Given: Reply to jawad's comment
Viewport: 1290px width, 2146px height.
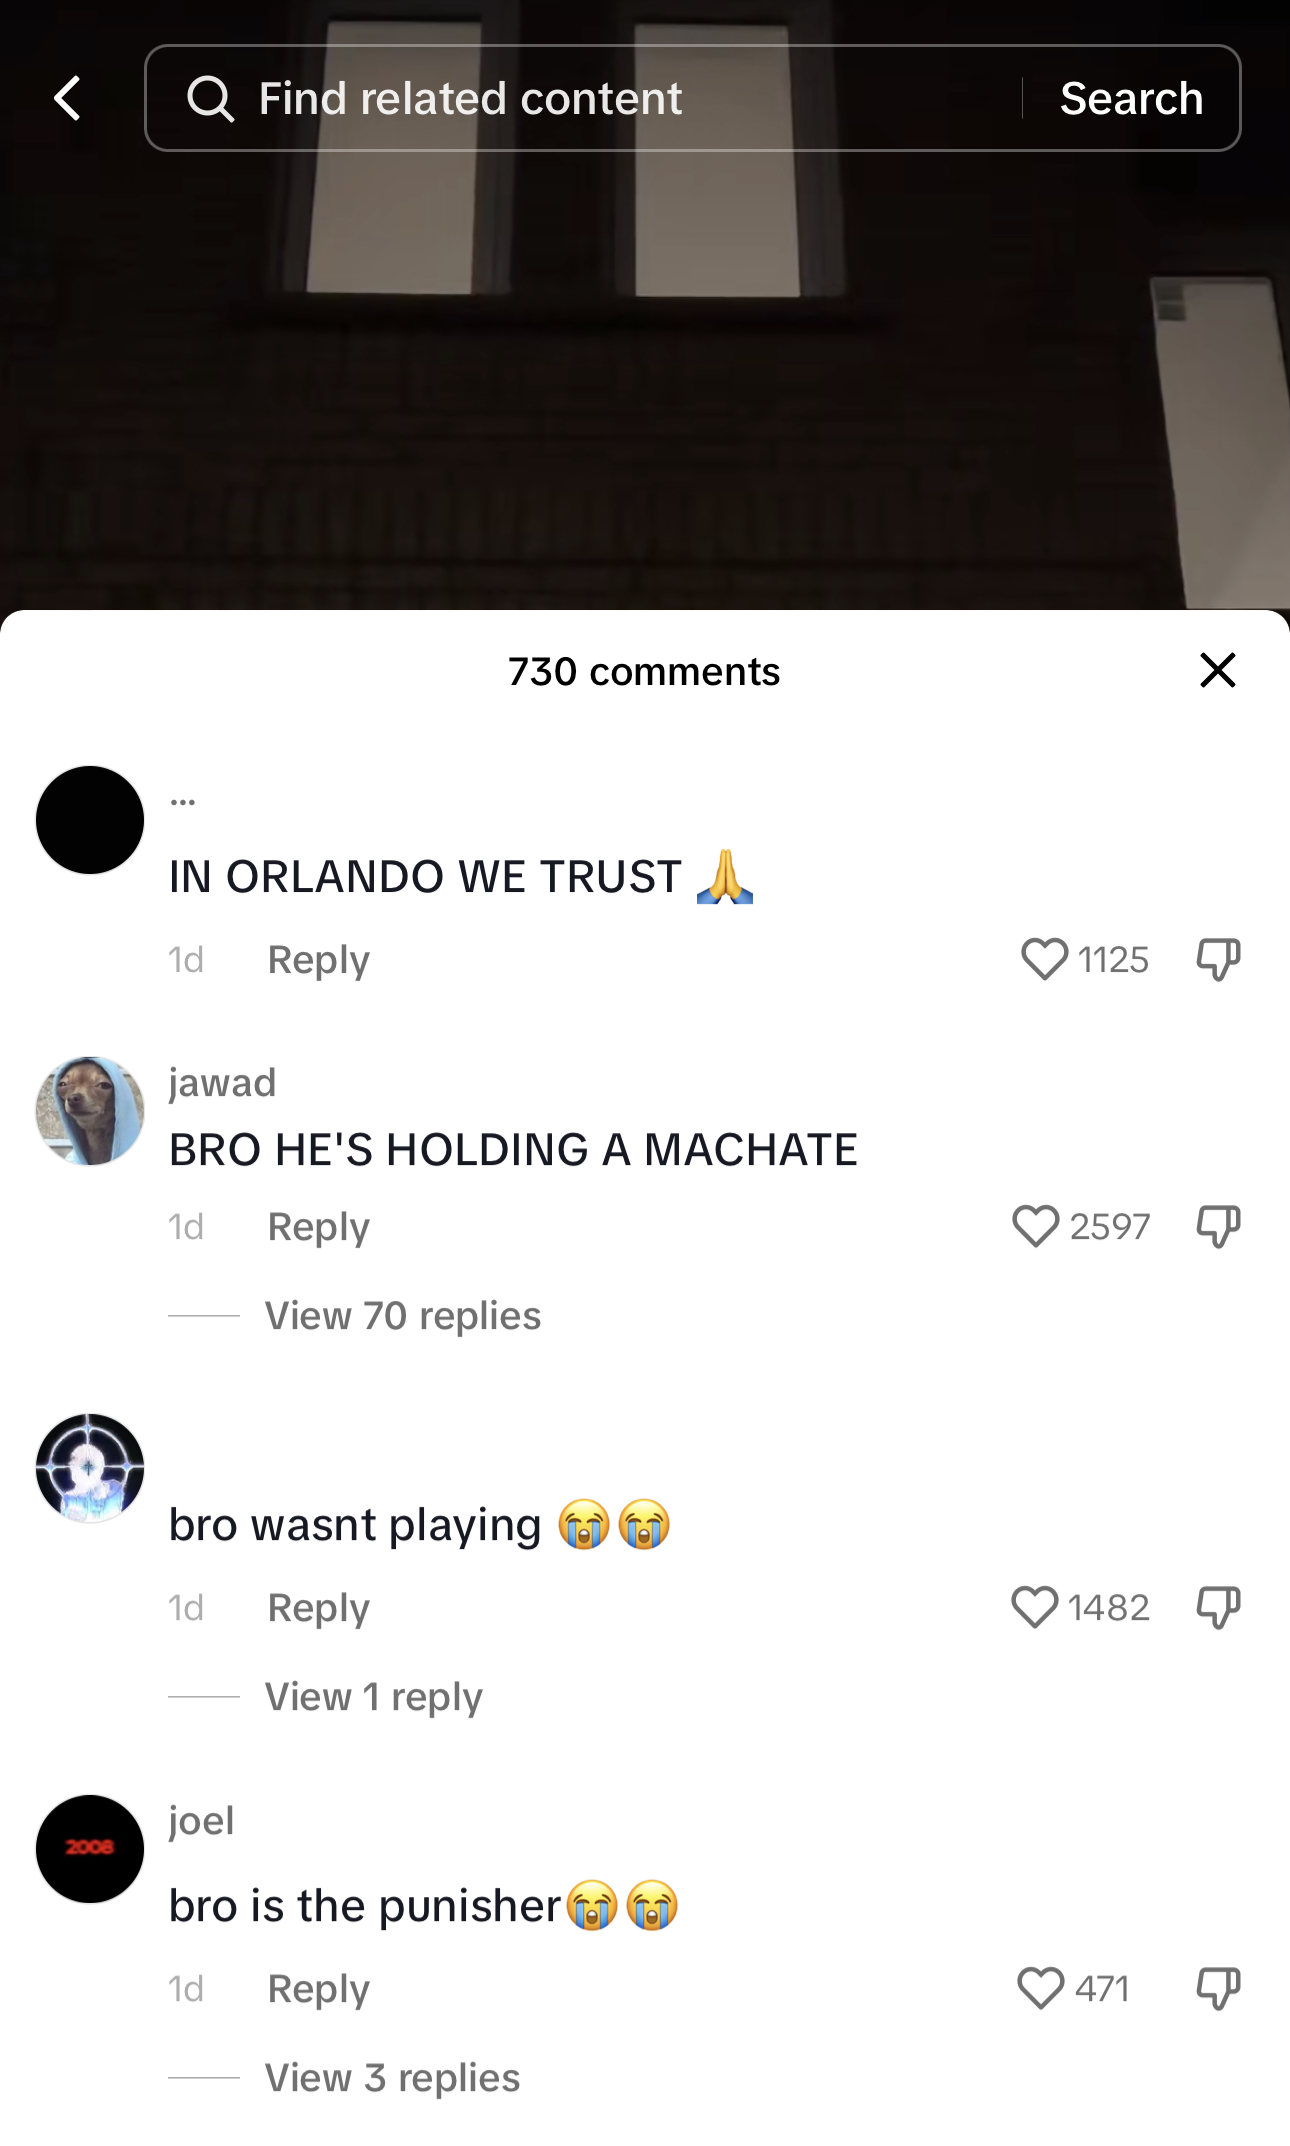Looking at the screenshot, I should coord(318,1227).
